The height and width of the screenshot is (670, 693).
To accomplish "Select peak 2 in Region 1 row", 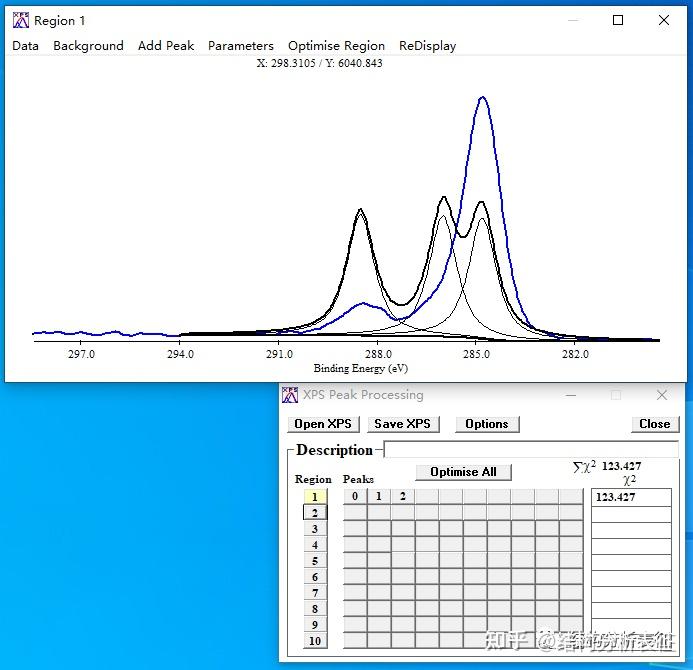I will (x=403, y=496).
